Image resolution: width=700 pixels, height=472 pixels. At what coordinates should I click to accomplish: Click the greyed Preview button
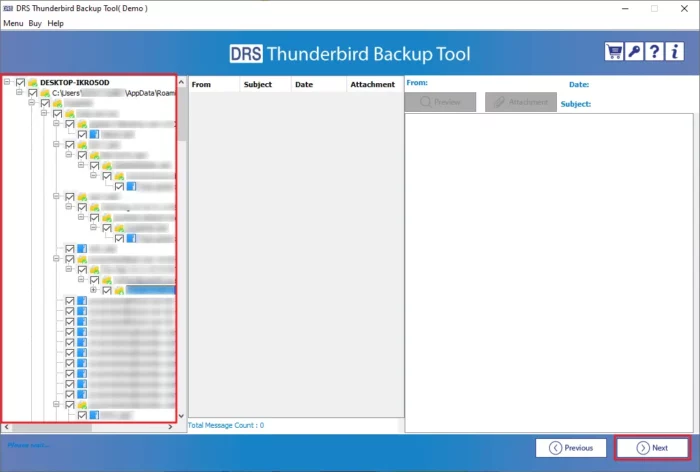(440, 102)
